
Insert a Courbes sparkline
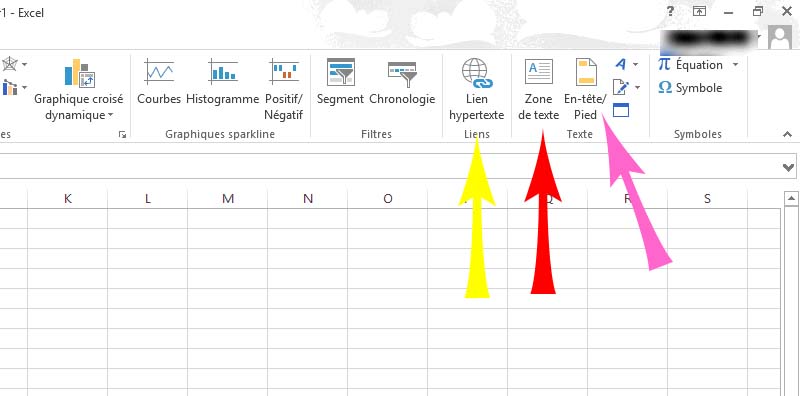[159, 82]
